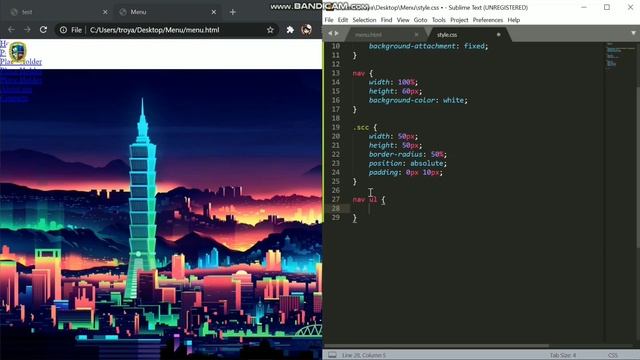Open Sublime Text Project menu
Viewport: 640px width, 360px height.
[459, 20]
